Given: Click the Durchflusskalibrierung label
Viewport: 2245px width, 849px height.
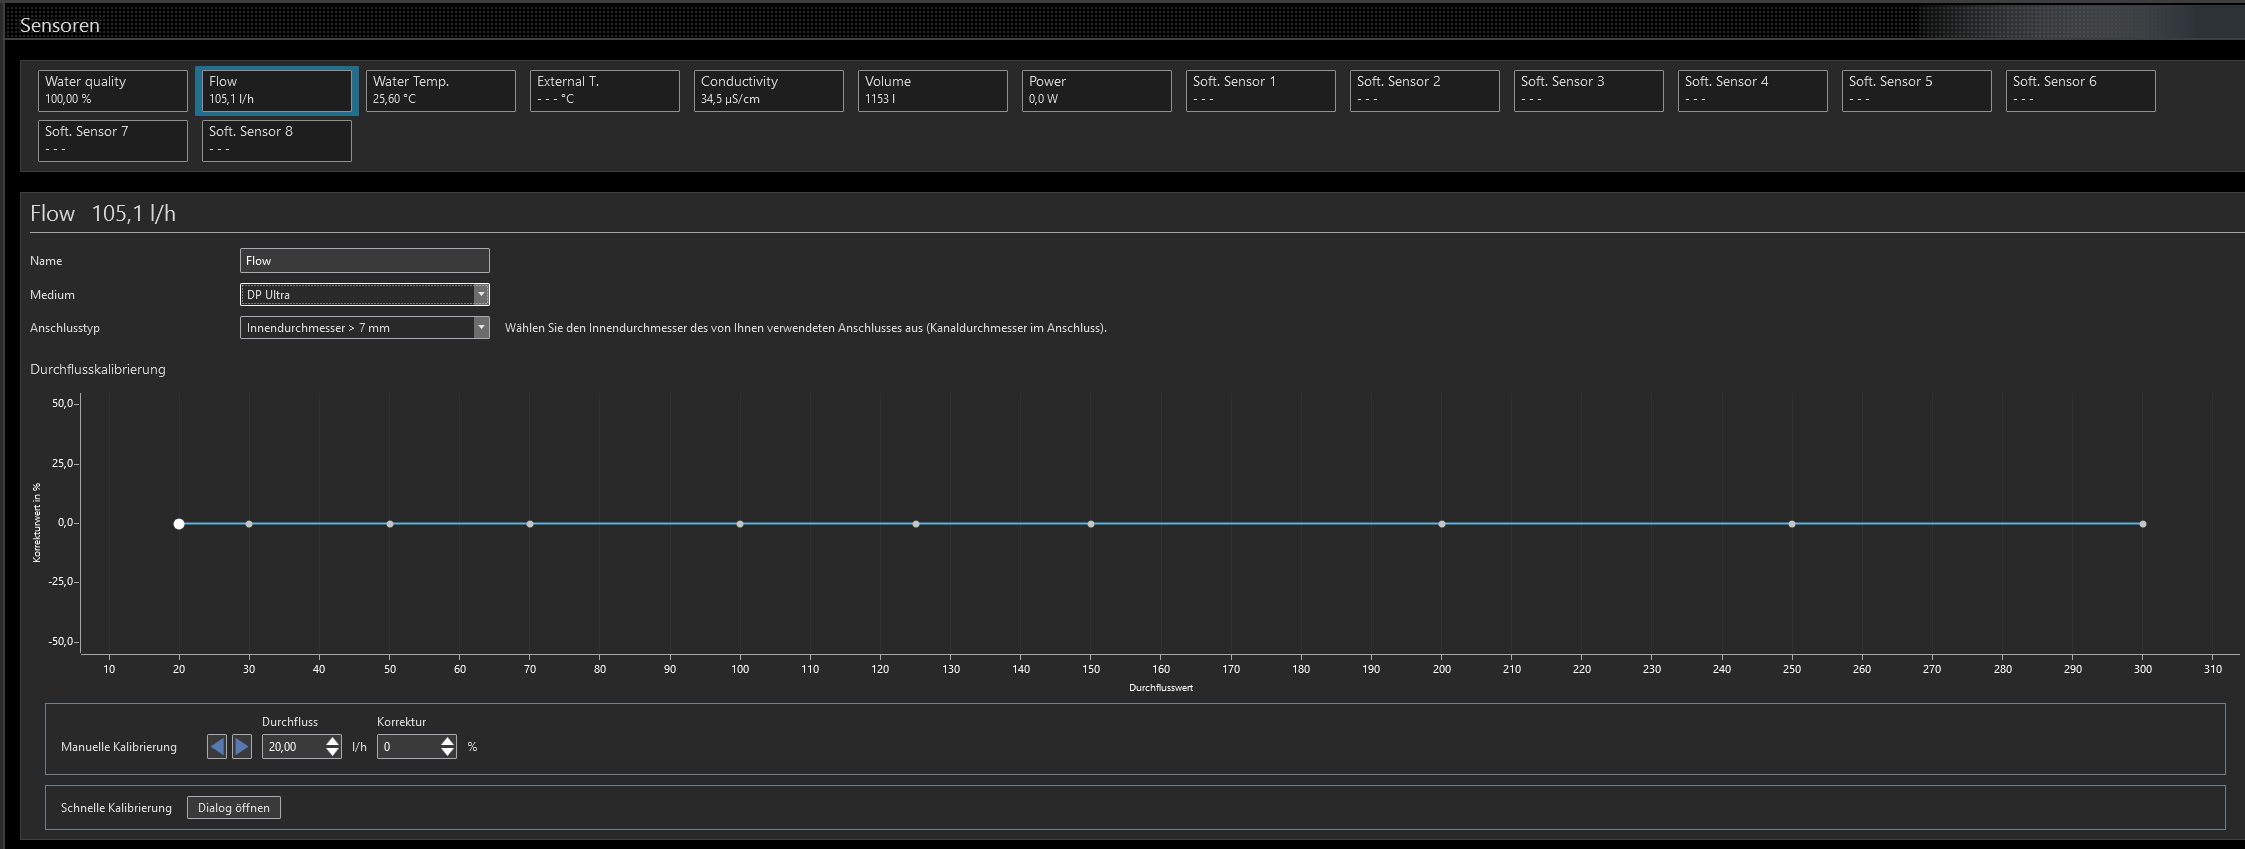Looking at the screenshot, I should click(98, 369).
